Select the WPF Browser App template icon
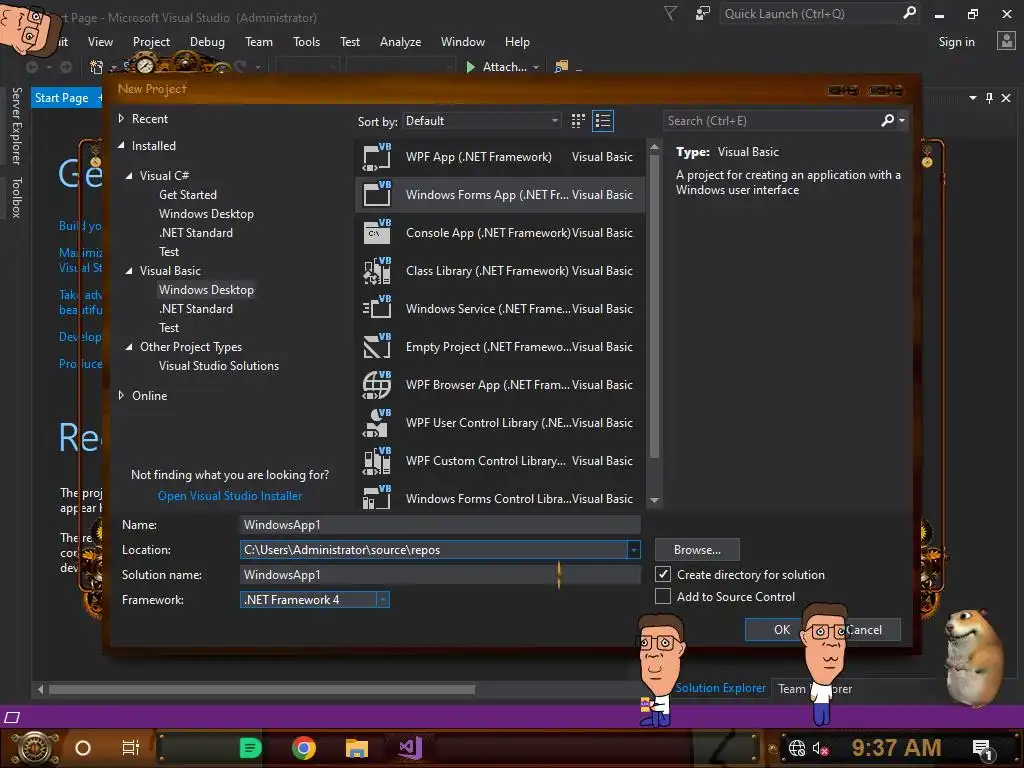This screenshot has width=1024, height=768. coord(377,385)
